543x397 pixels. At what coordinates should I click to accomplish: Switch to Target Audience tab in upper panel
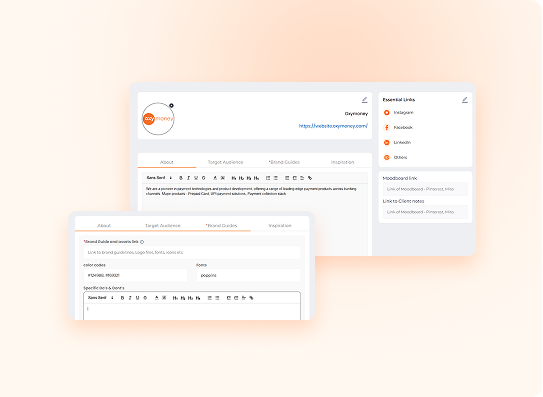click(225, 162)
